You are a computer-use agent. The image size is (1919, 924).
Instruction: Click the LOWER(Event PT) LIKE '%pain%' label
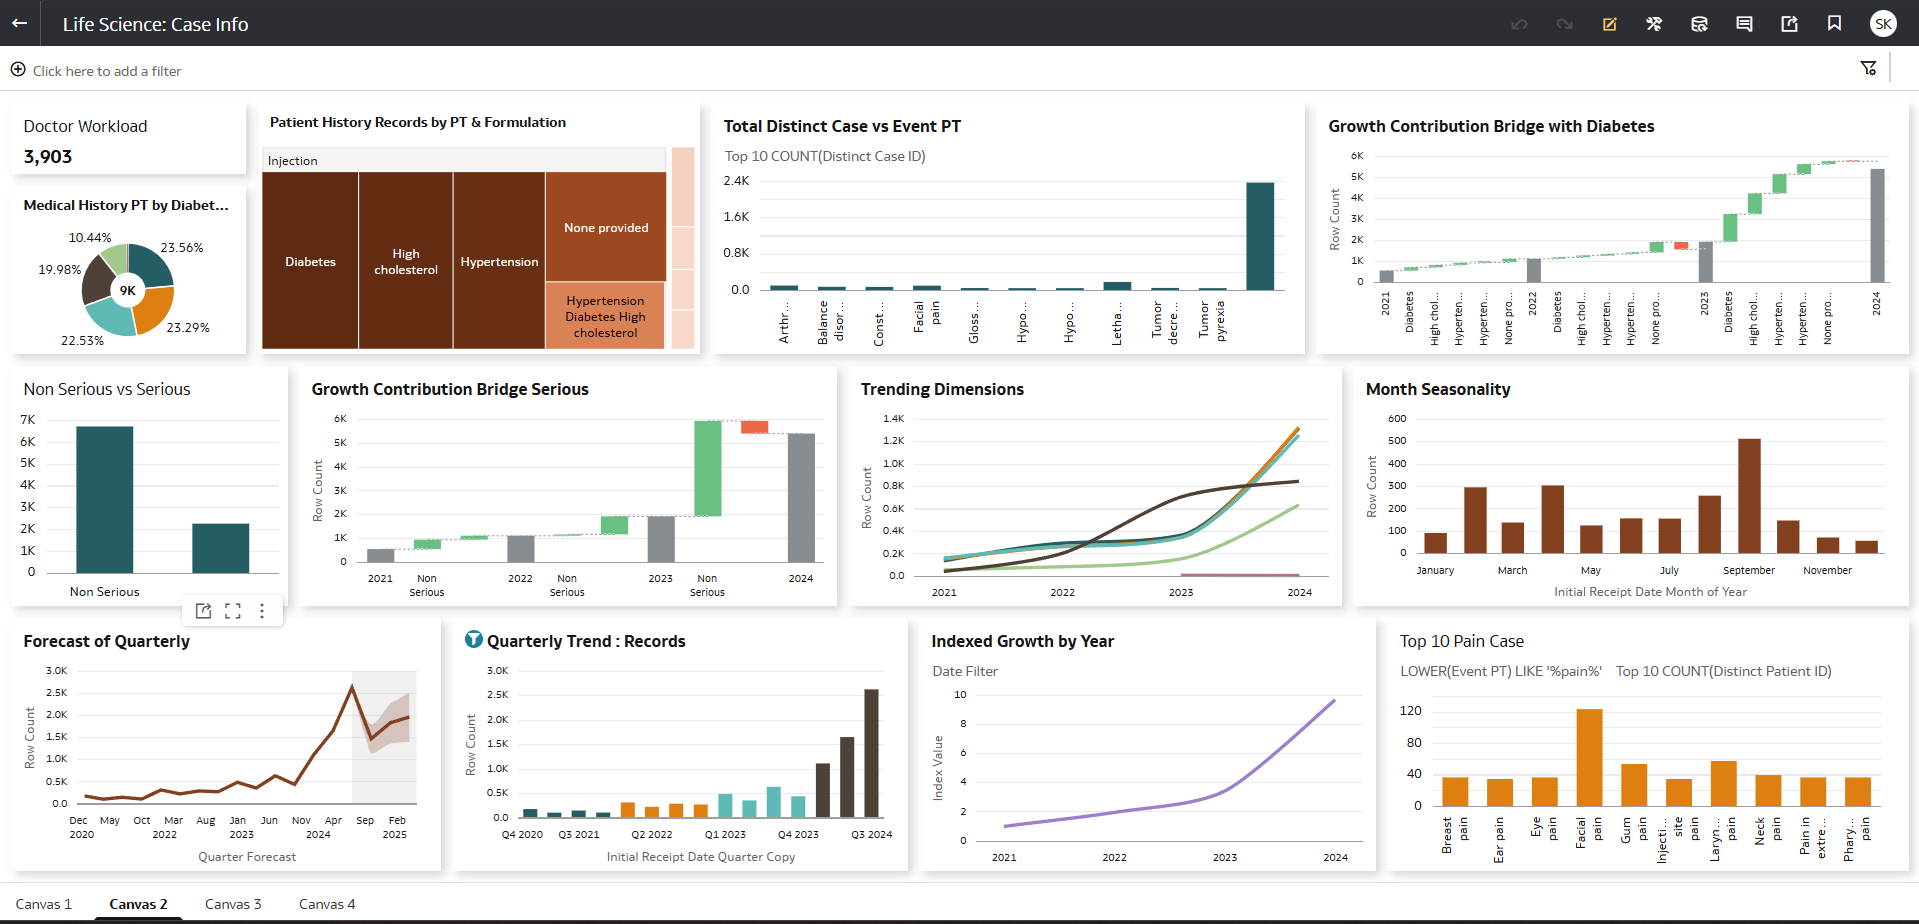[x=1500, y=671]
